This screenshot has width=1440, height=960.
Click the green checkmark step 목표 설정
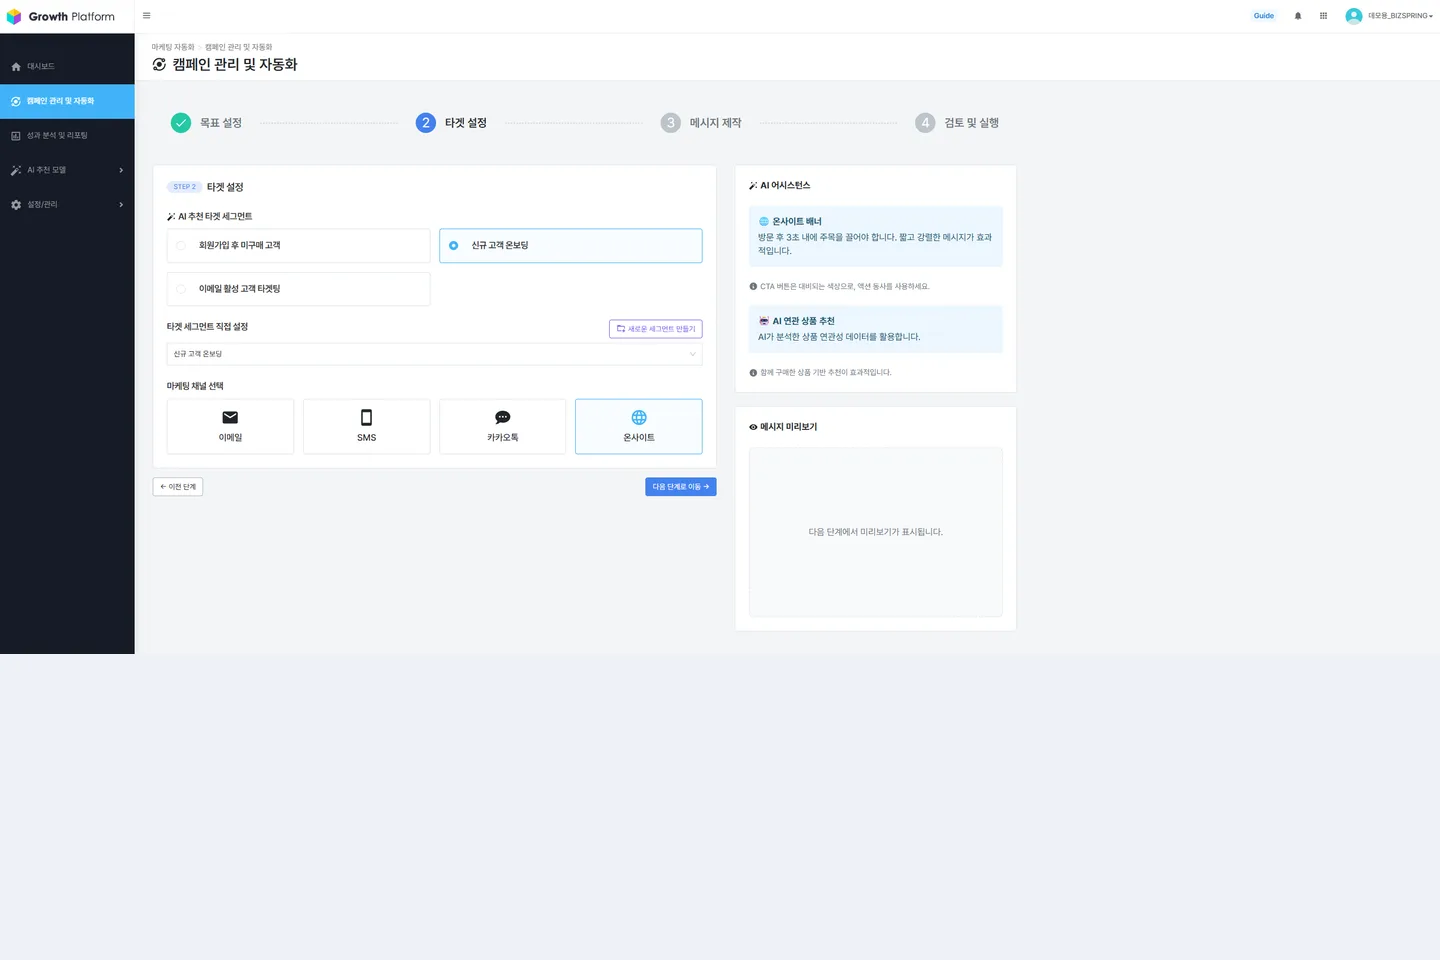pos(181,123)
